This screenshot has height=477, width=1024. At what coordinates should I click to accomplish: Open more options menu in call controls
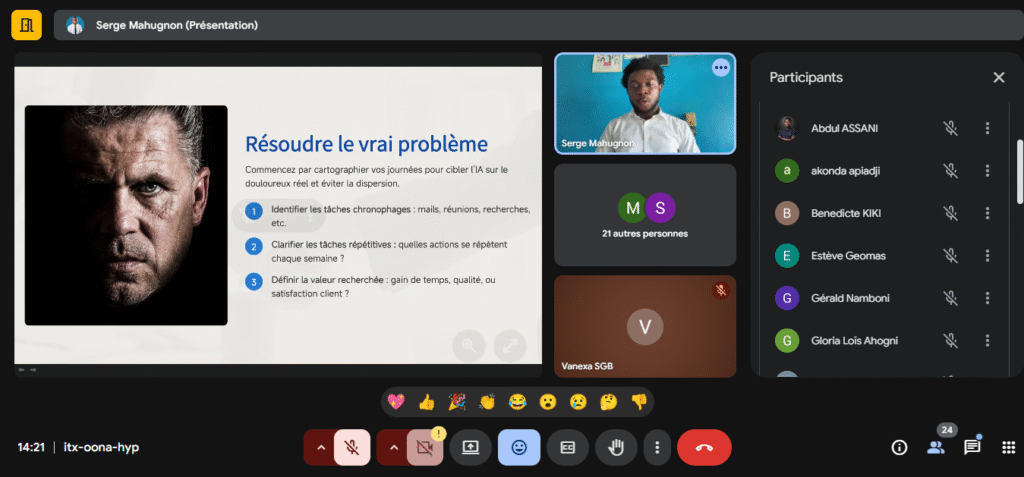tap(656, 447)
